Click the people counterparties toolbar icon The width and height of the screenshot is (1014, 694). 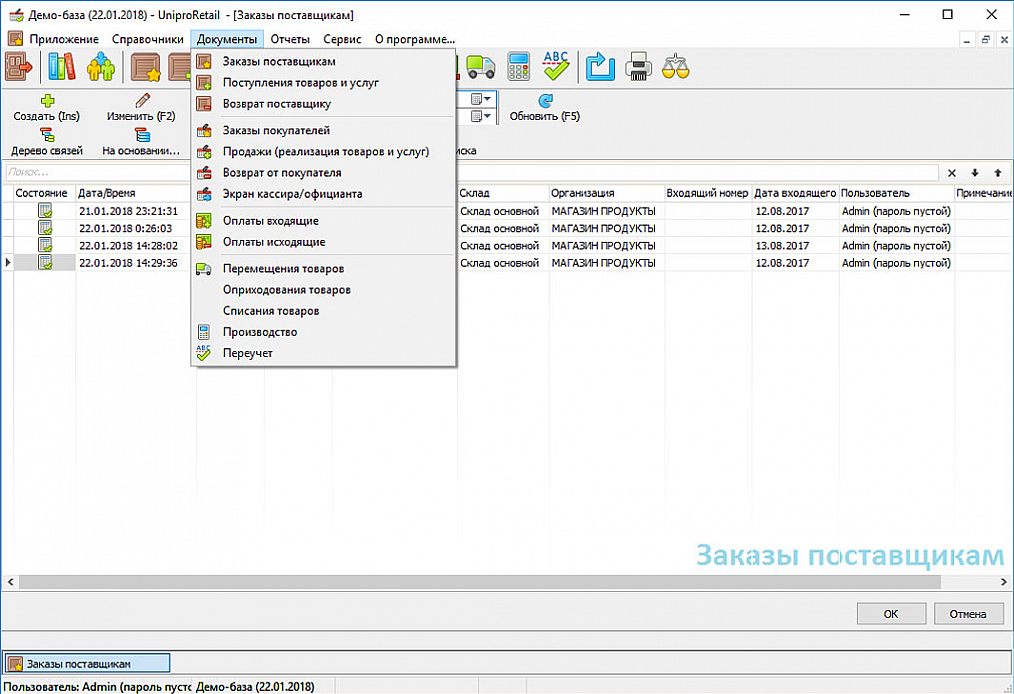click(101, 67)
